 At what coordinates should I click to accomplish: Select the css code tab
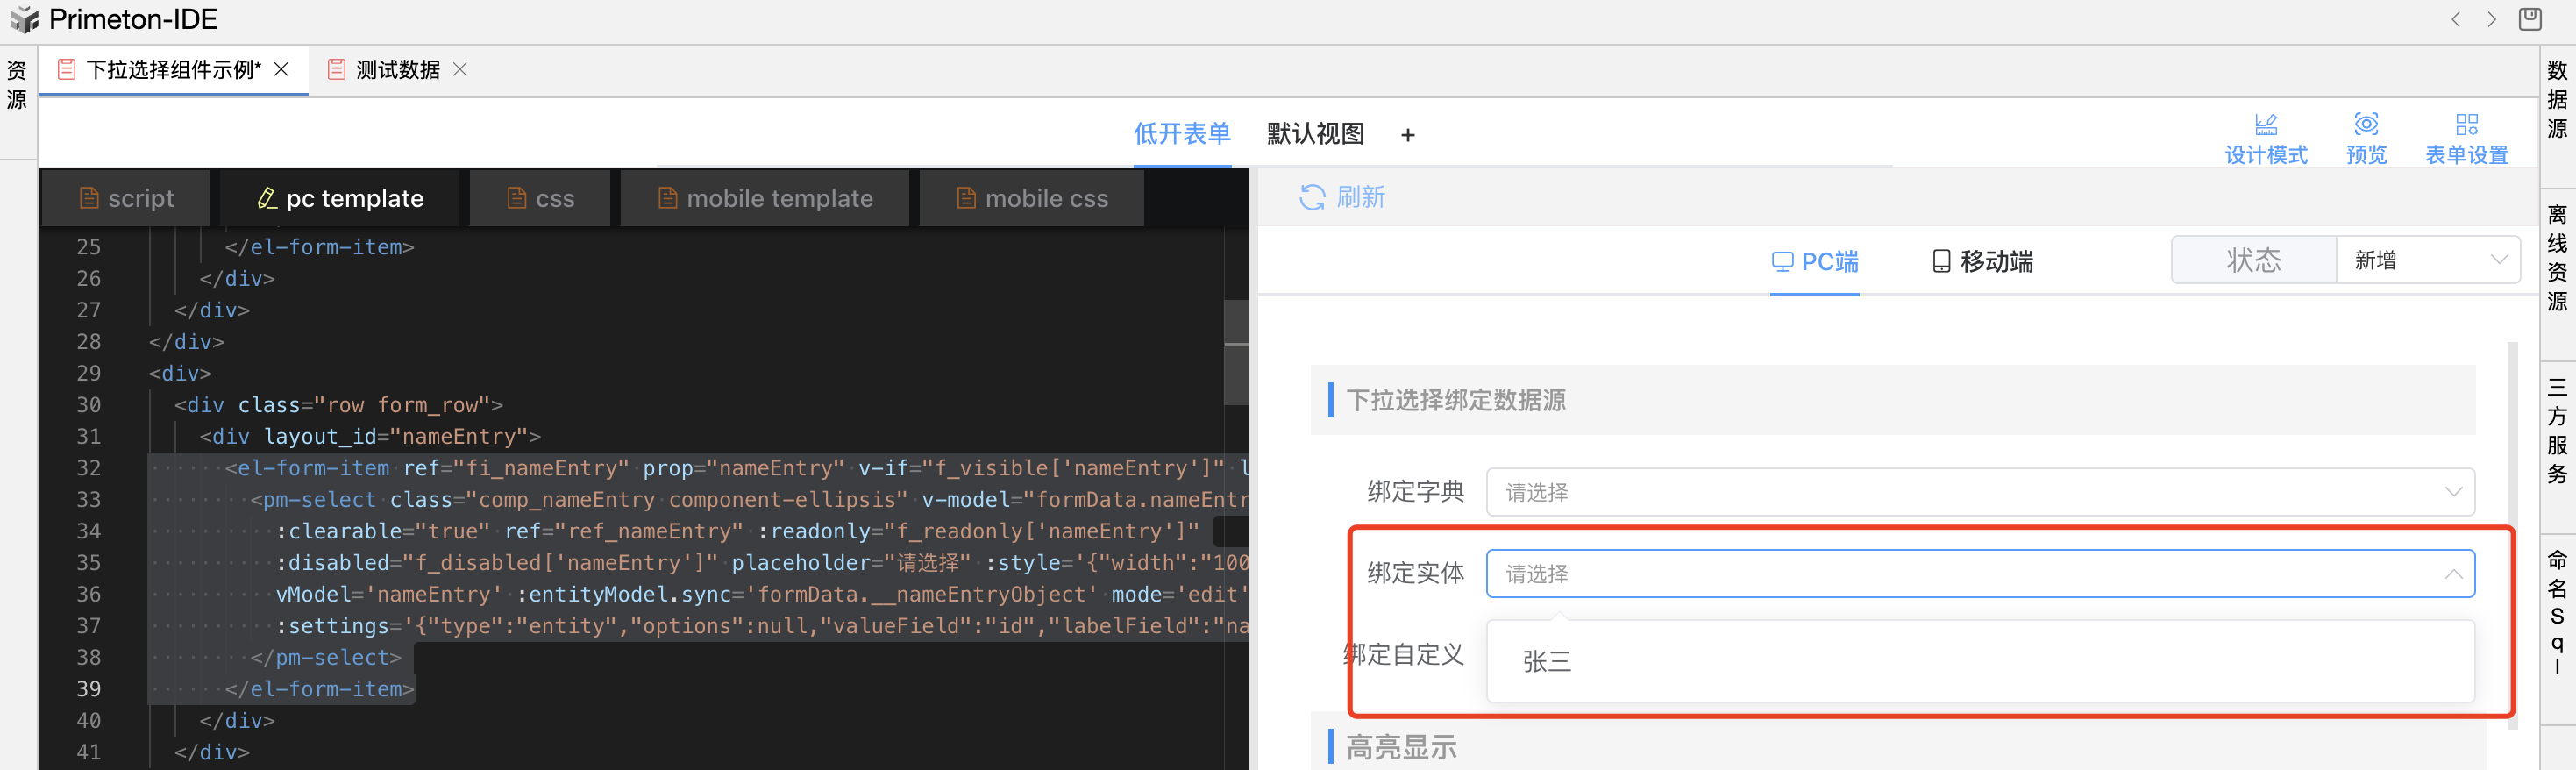(541, 198)
